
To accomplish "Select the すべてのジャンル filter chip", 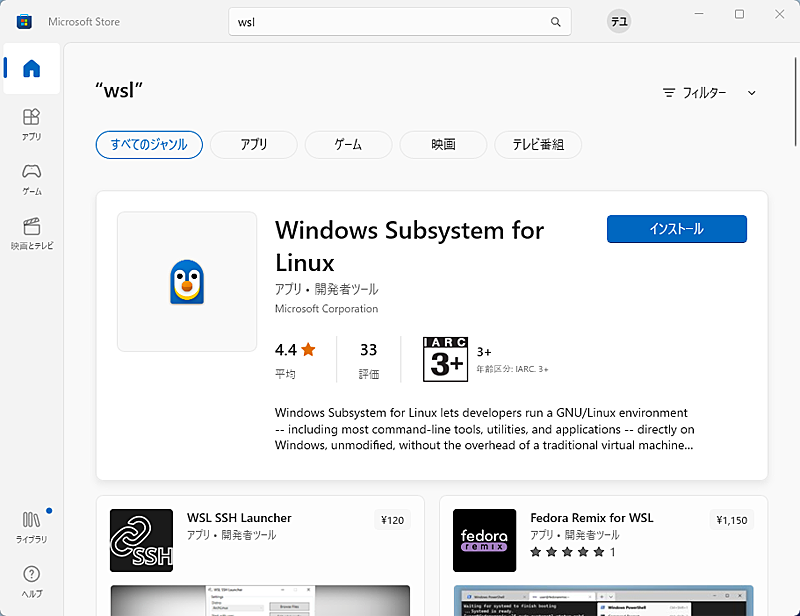I will tap(149, 144).
